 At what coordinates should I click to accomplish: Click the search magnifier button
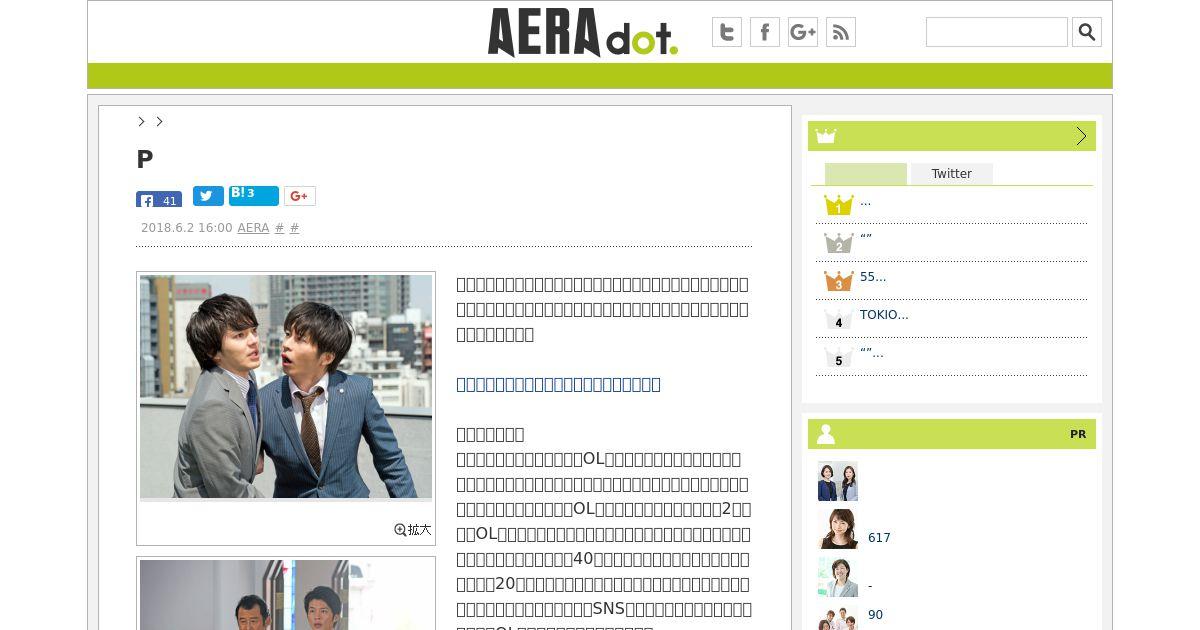1087,32
